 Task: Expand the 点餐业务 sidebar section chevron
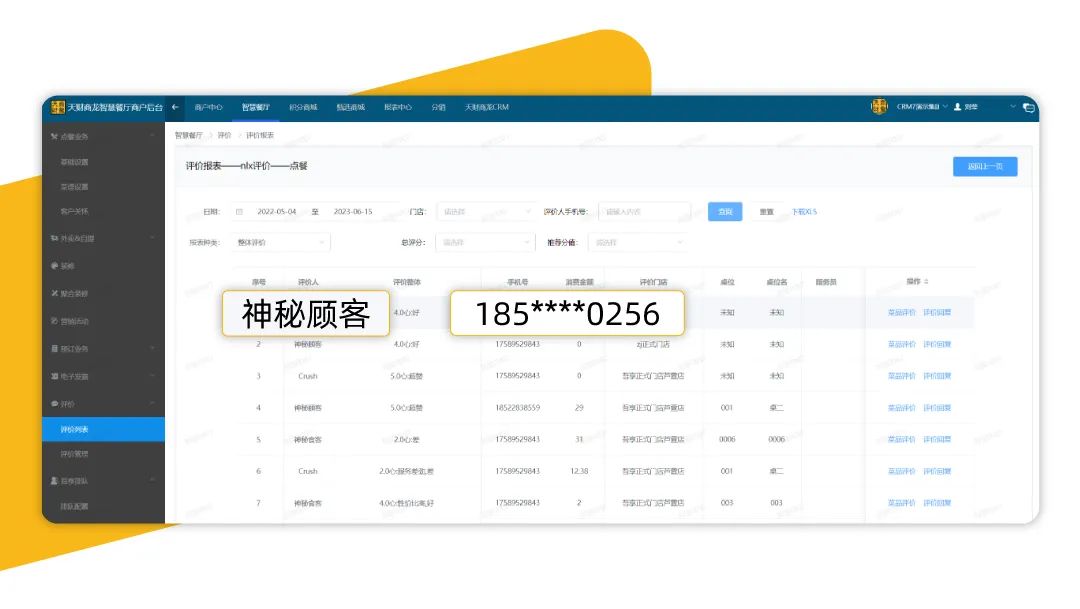point(152,136)
